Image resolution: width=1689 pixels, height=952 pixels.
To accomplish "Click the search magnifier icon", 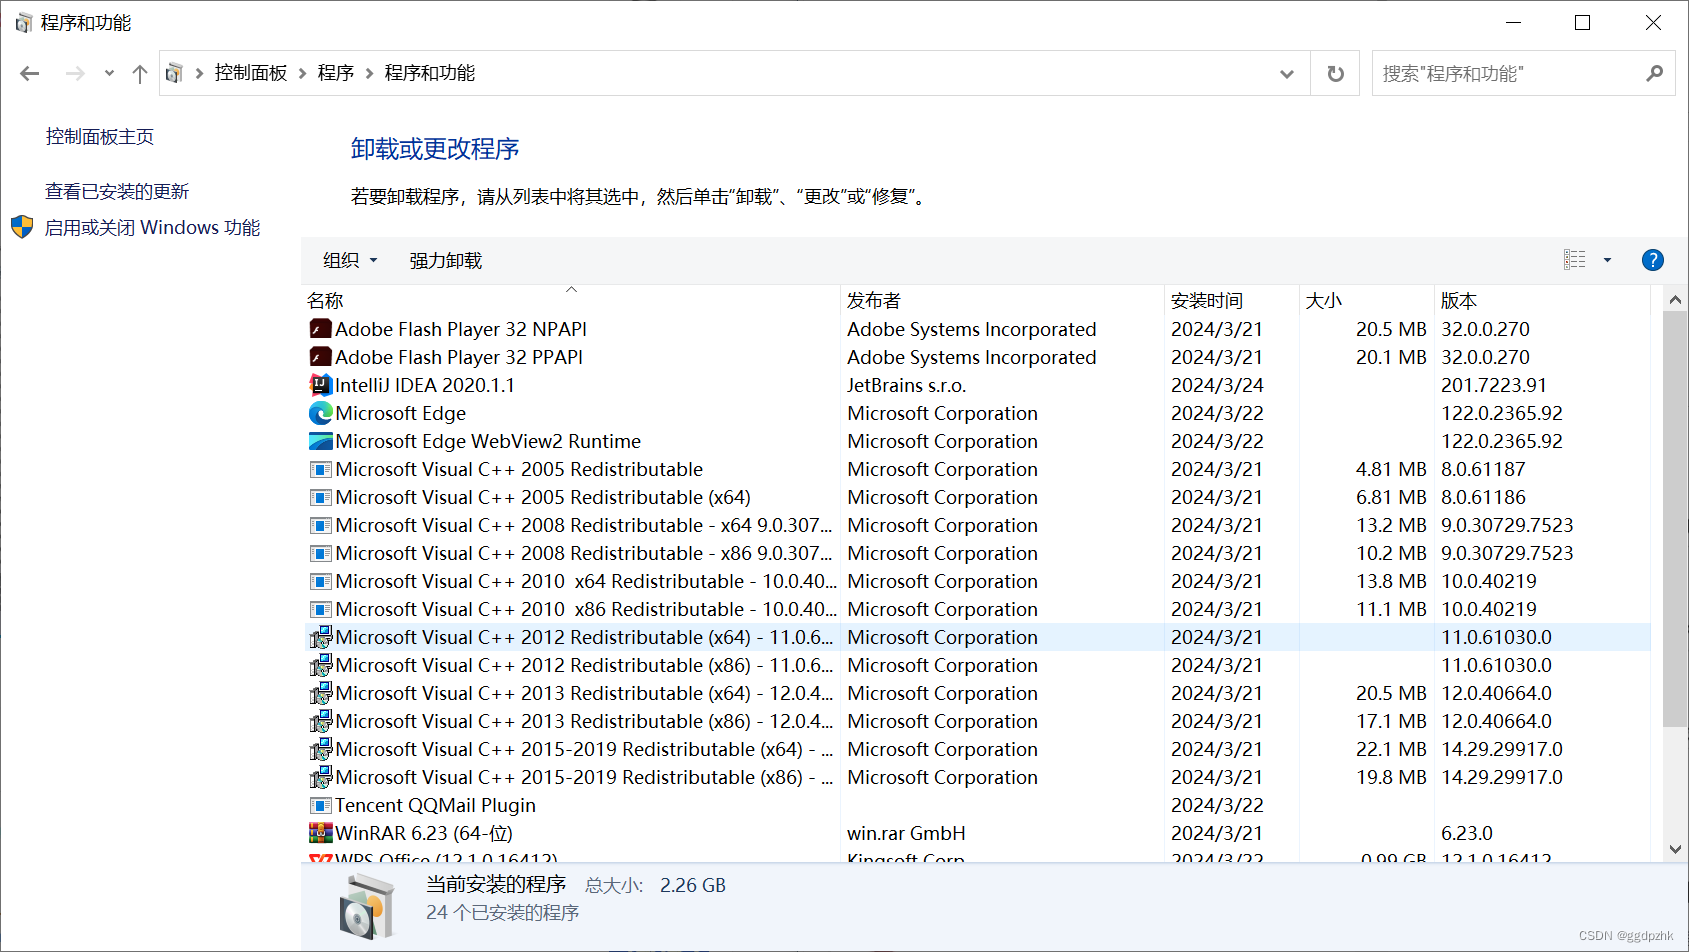I will tap(1654, 73).
